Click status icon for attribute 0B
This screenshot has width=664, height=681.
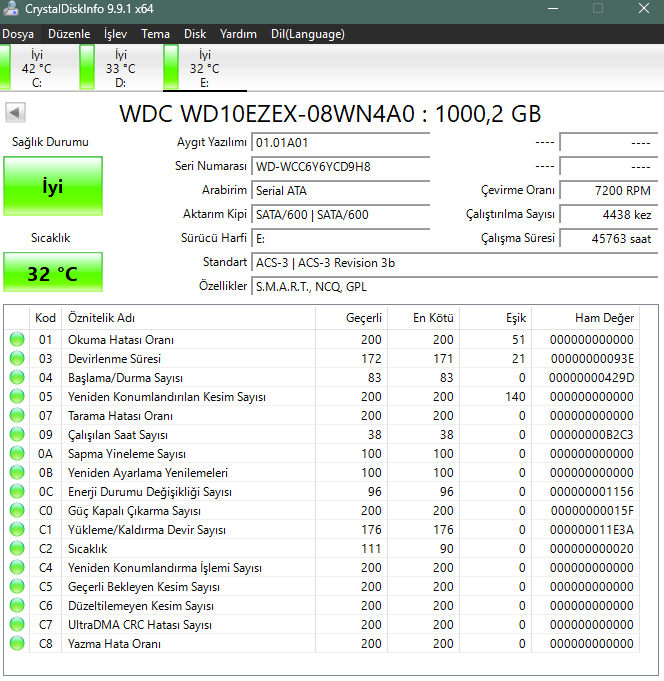tap(17, 472)
